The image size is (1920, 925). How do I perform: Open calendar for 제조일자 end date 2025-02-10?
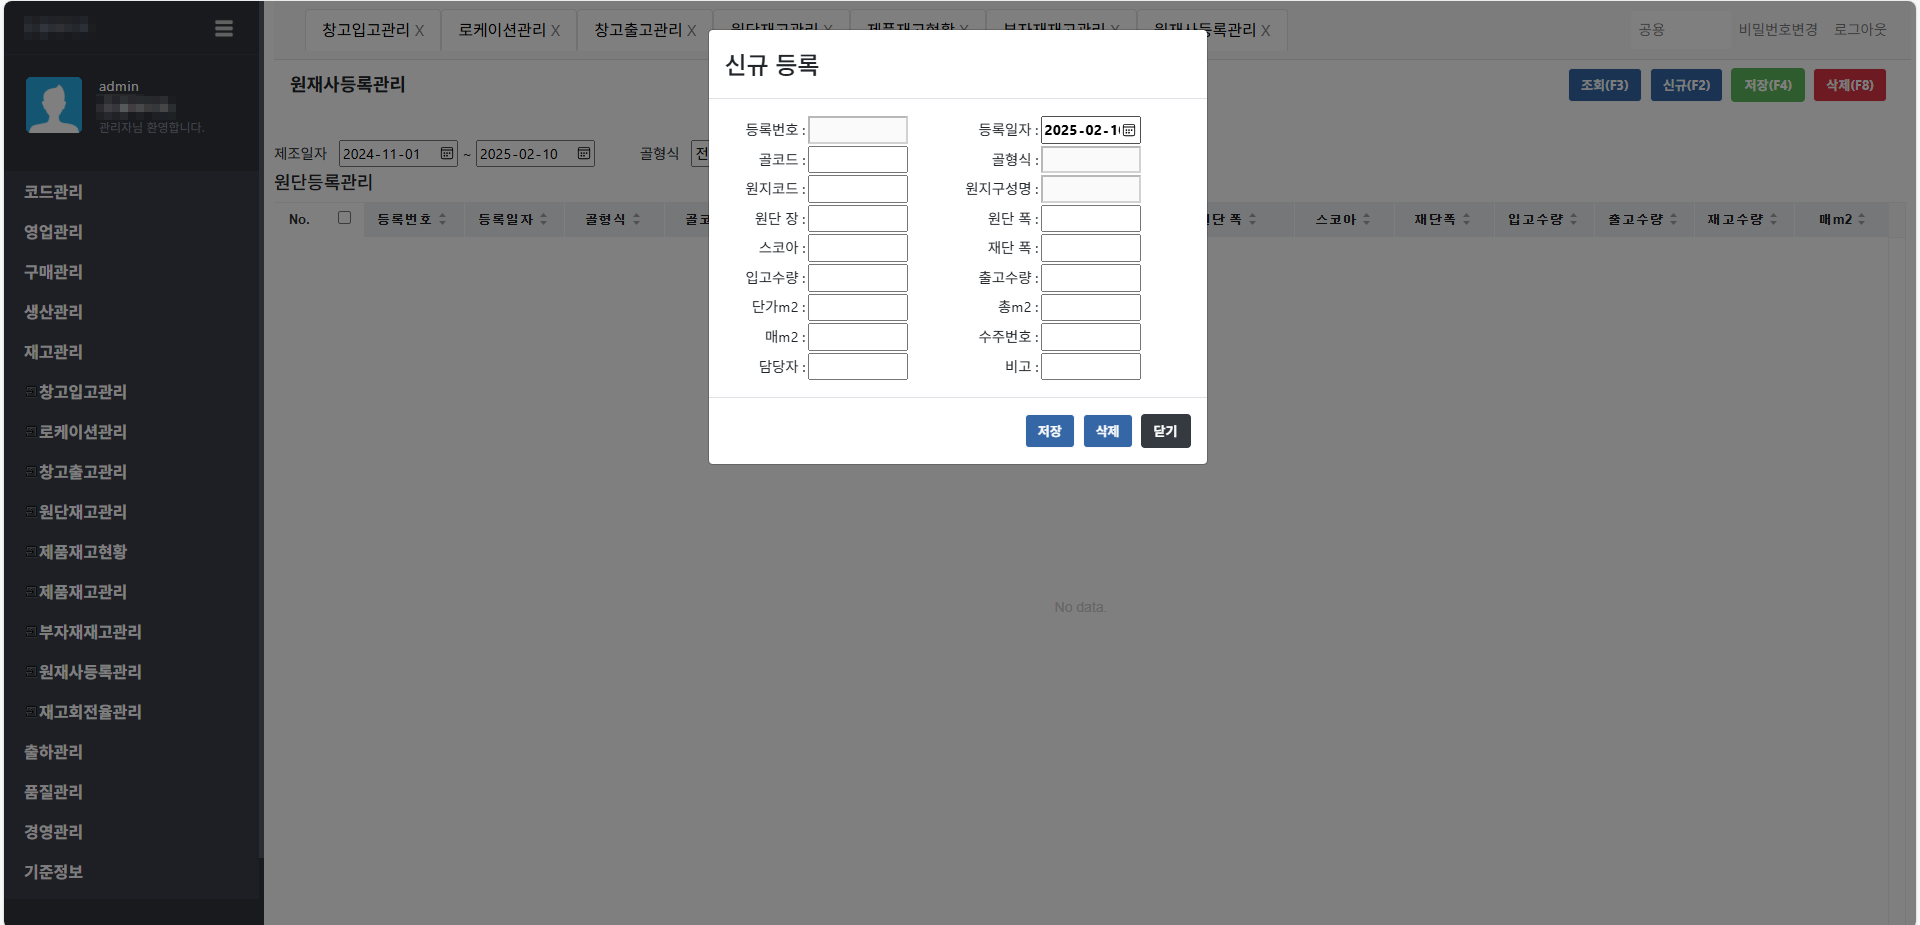tap(584, 154)
